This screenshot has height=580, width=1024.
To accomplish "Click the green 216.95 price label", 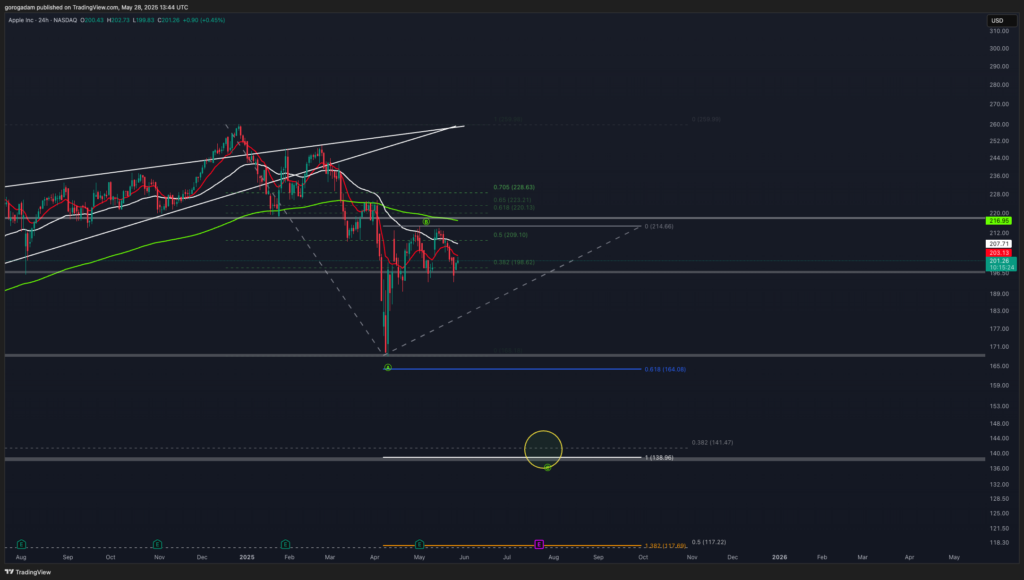I will (1000, 220).
